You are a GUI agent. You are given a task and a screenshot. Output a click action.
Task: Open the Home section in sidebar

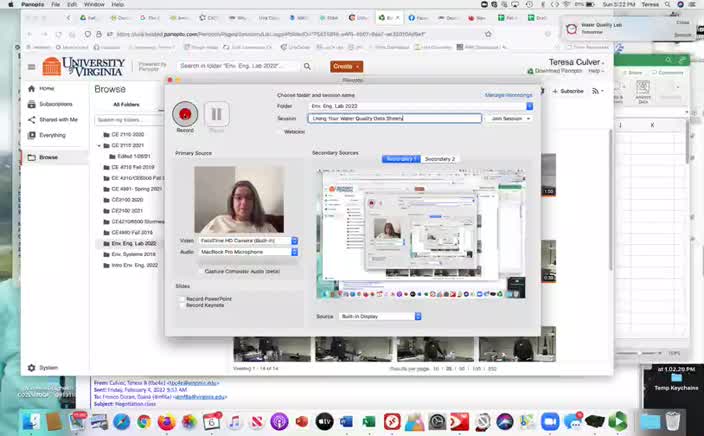(x=46, y=89)
